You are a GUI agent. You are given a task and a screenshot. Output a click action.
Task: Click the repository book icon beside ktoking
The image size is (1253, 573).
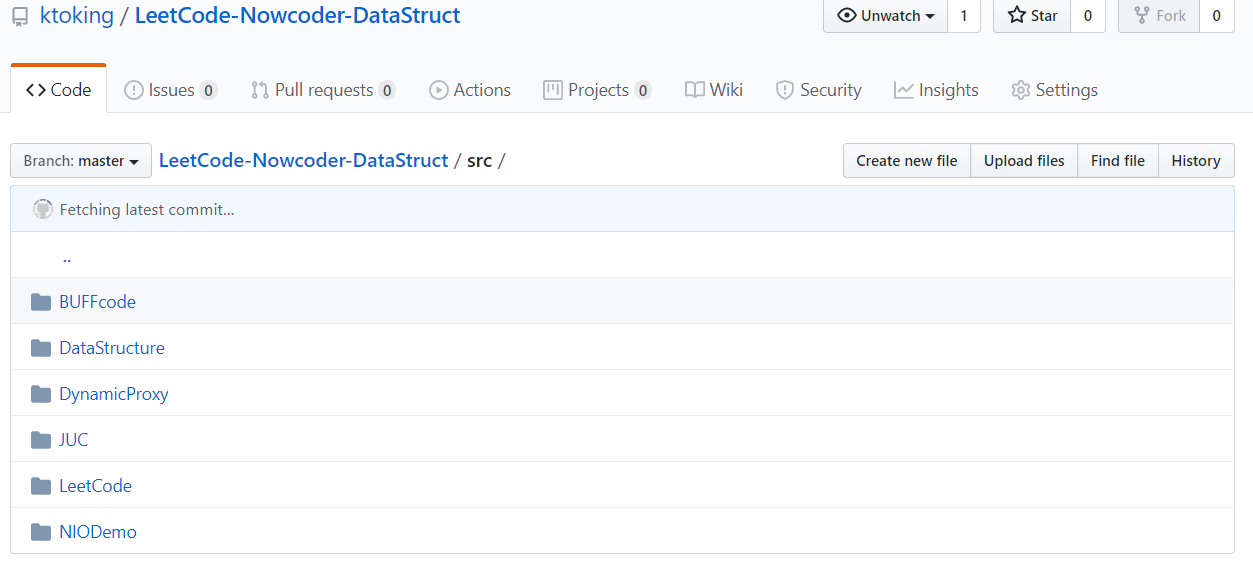tap(20, 17)
